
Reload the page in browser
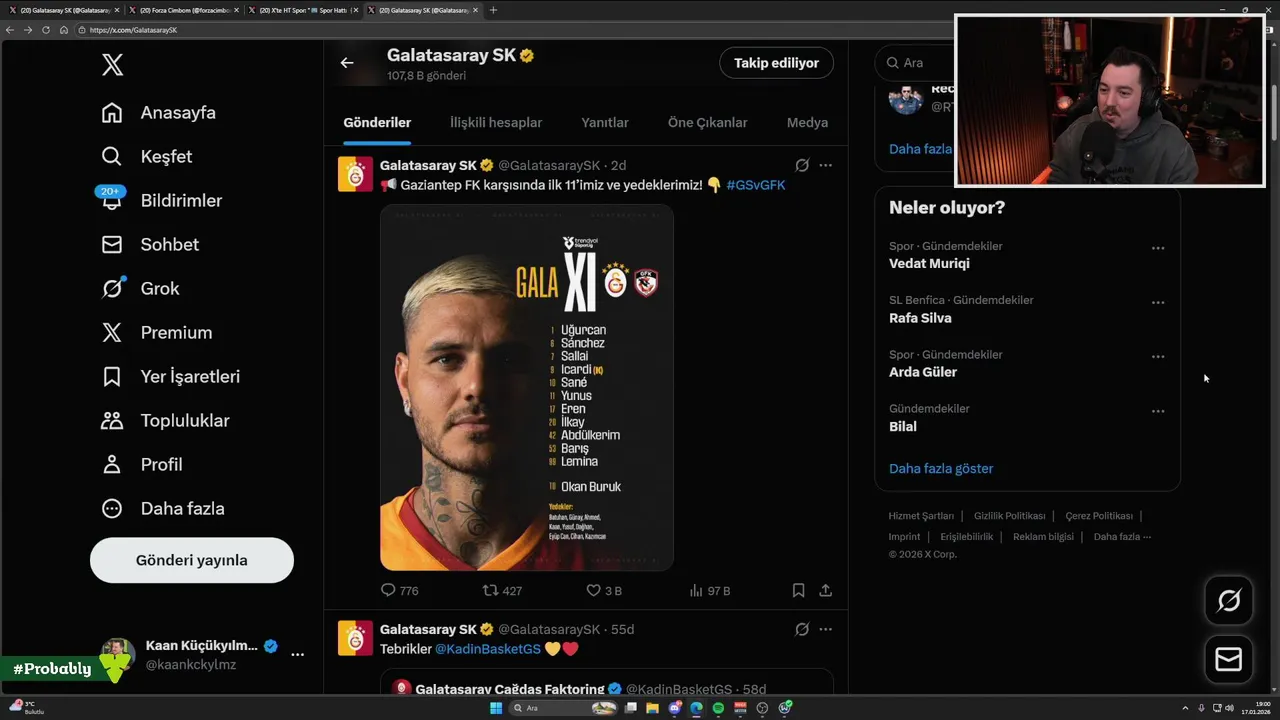[x=46, y=30]
